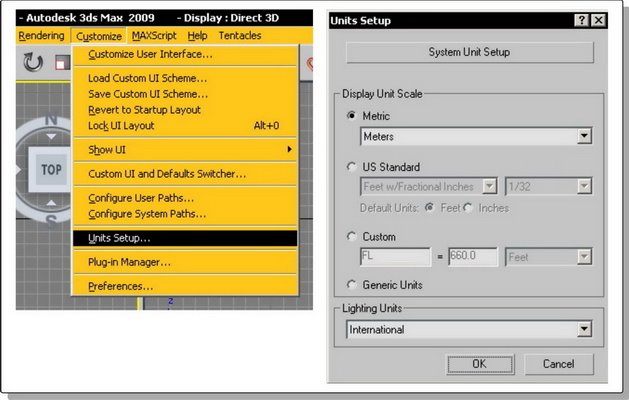Cancel the Units Setup dialog
Screen dimensions: 629x400
pos(558,364)
